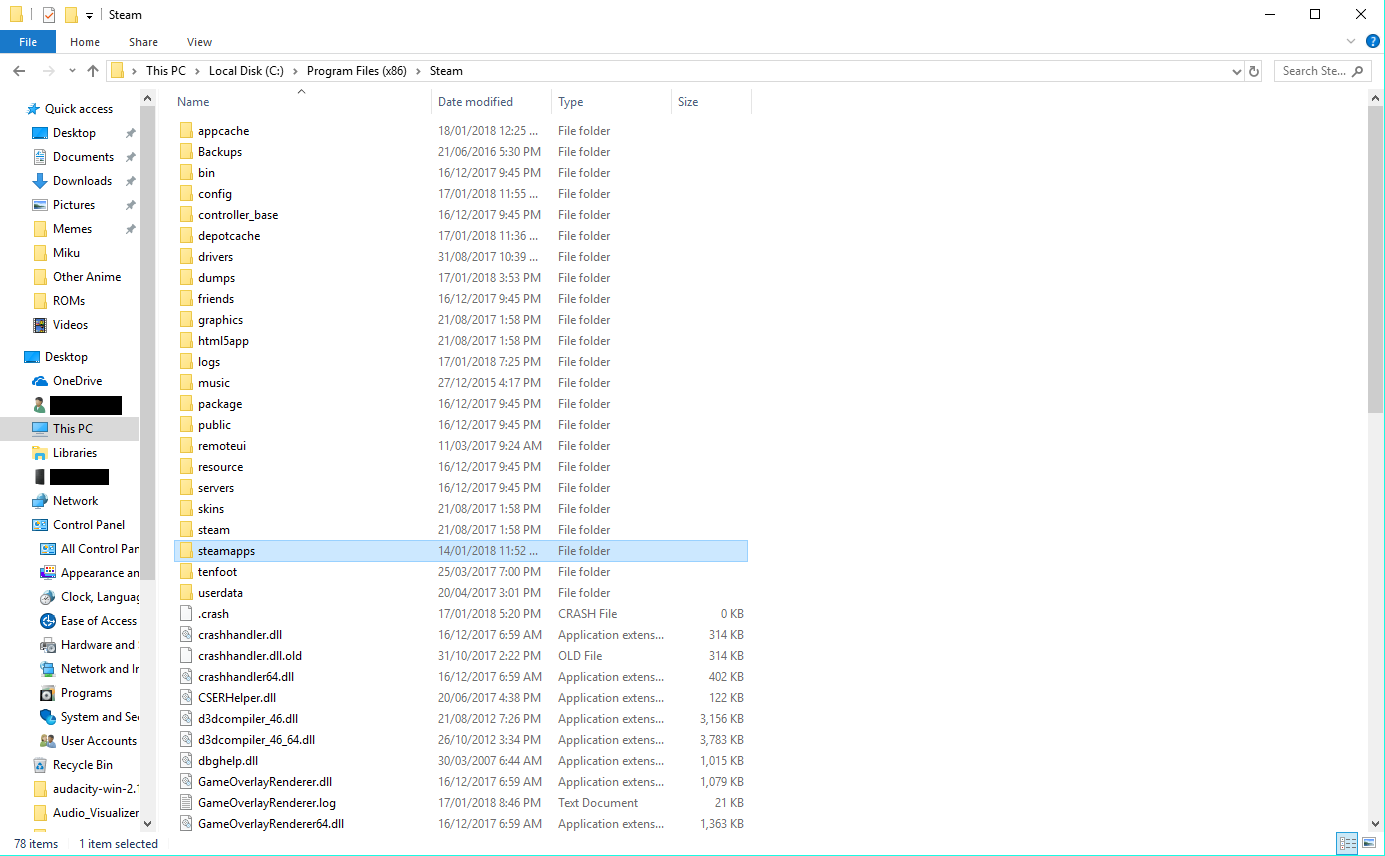Click the Up one level arrow
Viewport: 1385px width, 856px height.
(x=93, y=71)
